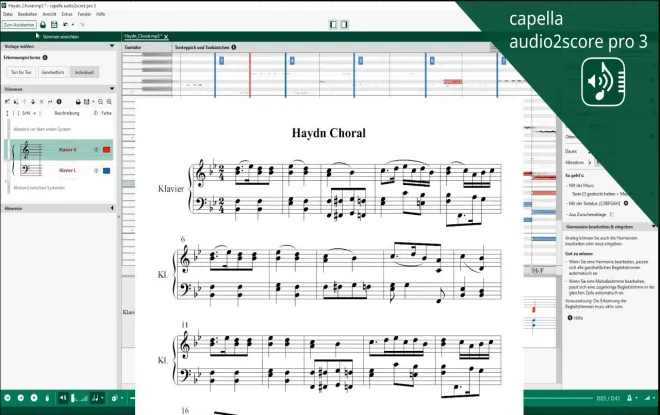The image size is (660, 415).
Task: Click the Hilfe link in right panel
Action: tap(578, 318)
